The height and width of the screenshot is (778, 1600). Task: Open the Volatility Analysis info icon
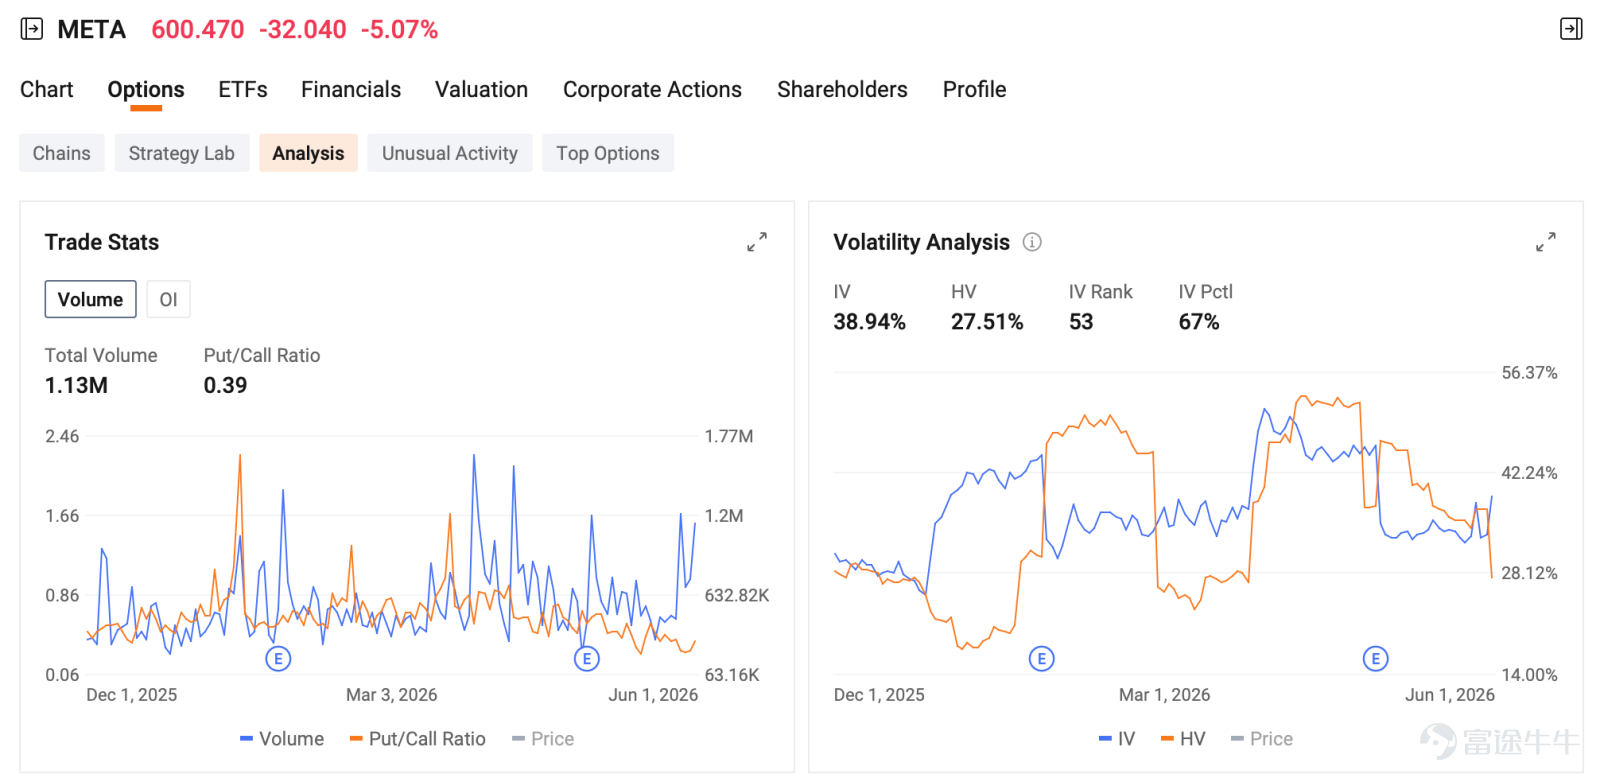coord(1032,242)
